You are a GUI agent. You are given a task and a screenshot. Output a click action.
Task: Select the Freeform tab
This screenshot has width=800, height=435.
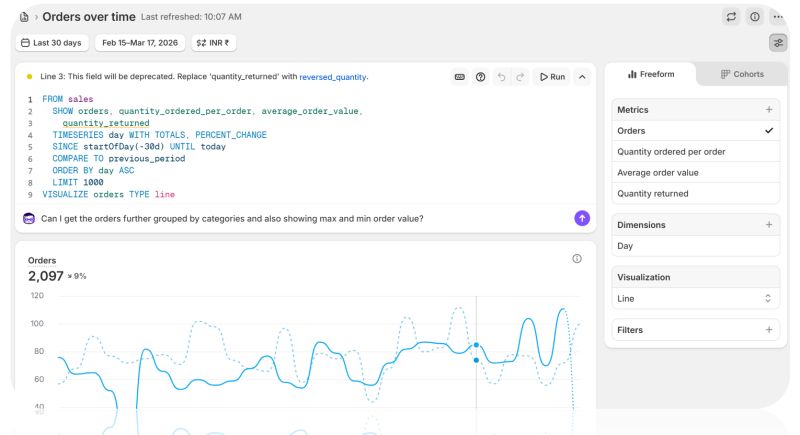pos(651,75)
